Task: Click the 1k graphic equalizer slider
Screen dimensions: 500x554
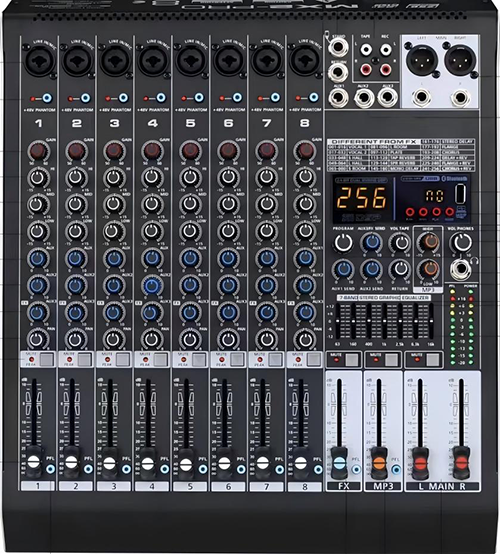Action: point(384,320)
